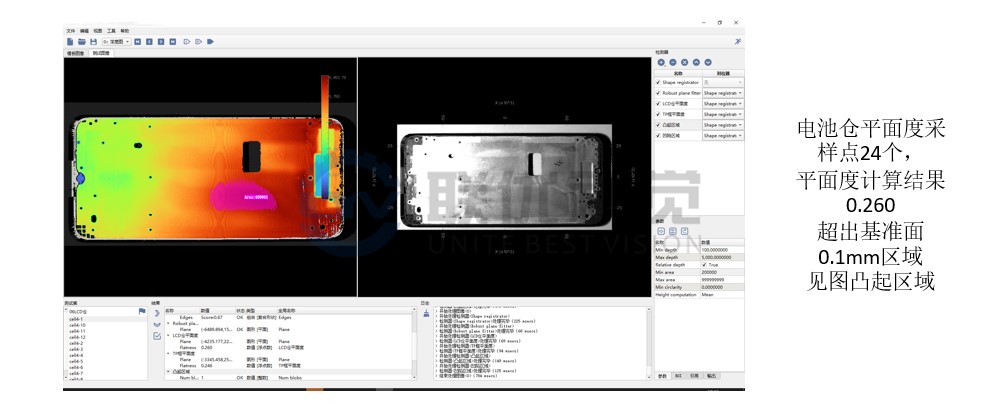999x406 pixels.
Task: Click the Min depth value field
Action: [x=720, y=249]
